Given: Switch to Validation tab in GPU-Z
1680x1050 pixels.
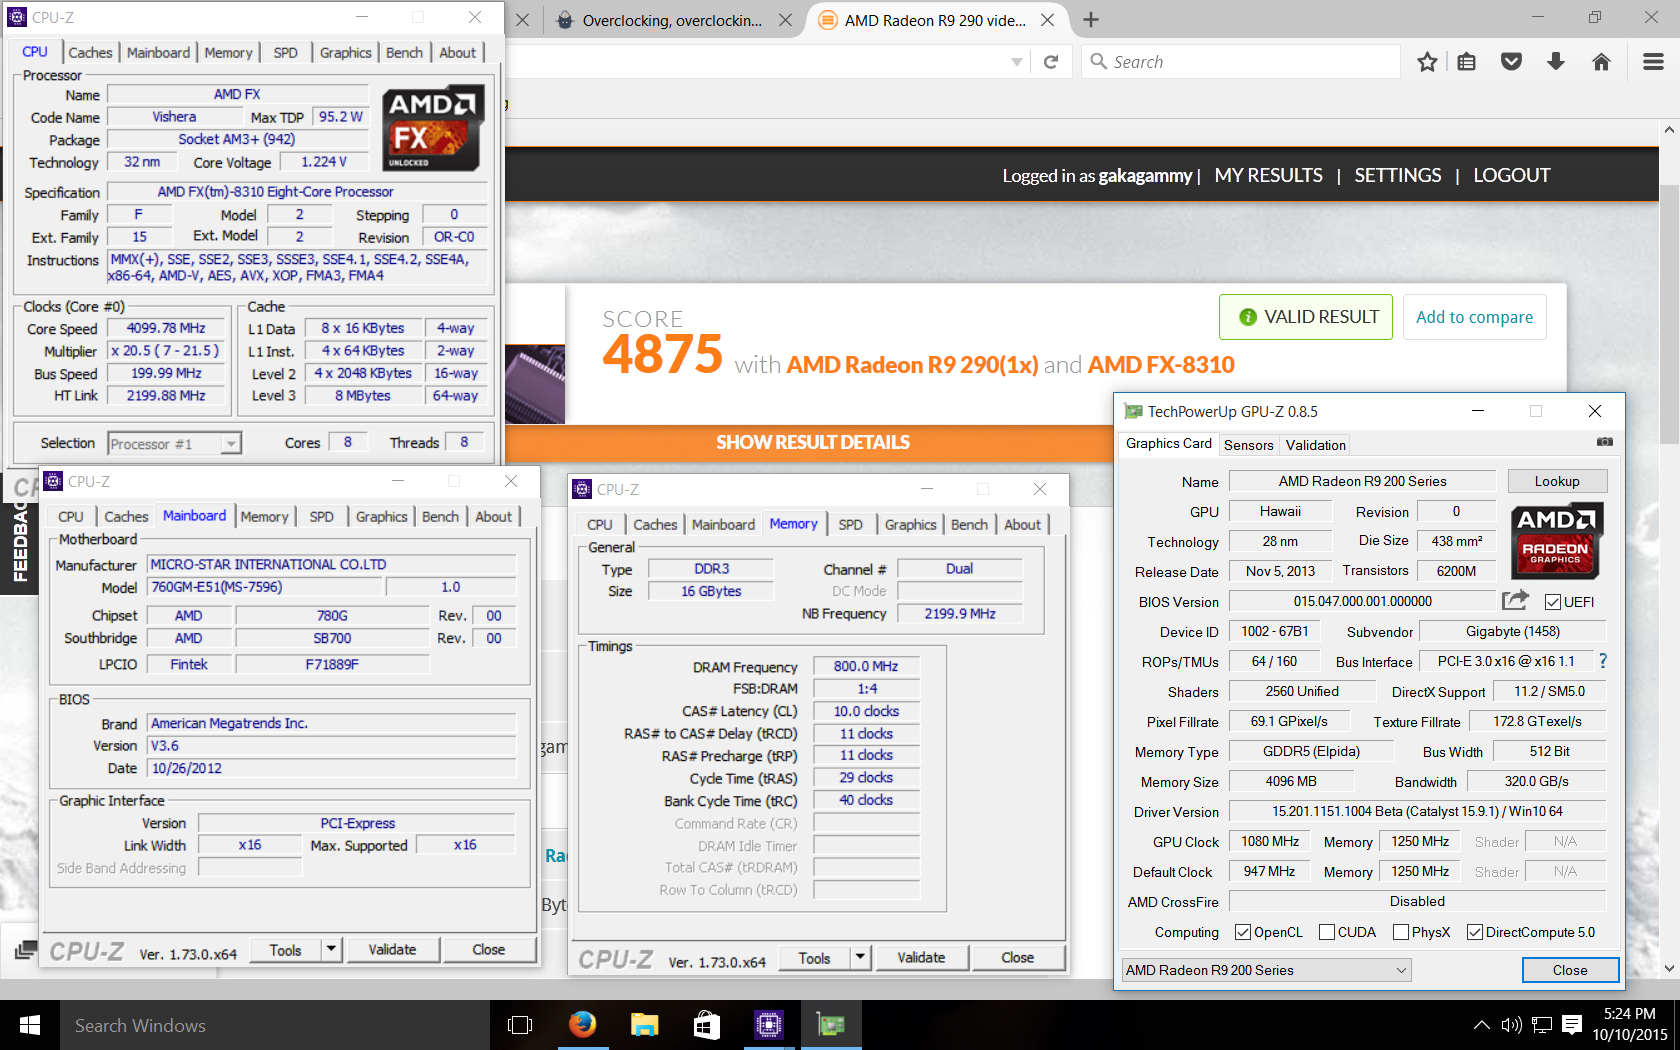Looking at the screenshot, I should (x=1315, y=445).
